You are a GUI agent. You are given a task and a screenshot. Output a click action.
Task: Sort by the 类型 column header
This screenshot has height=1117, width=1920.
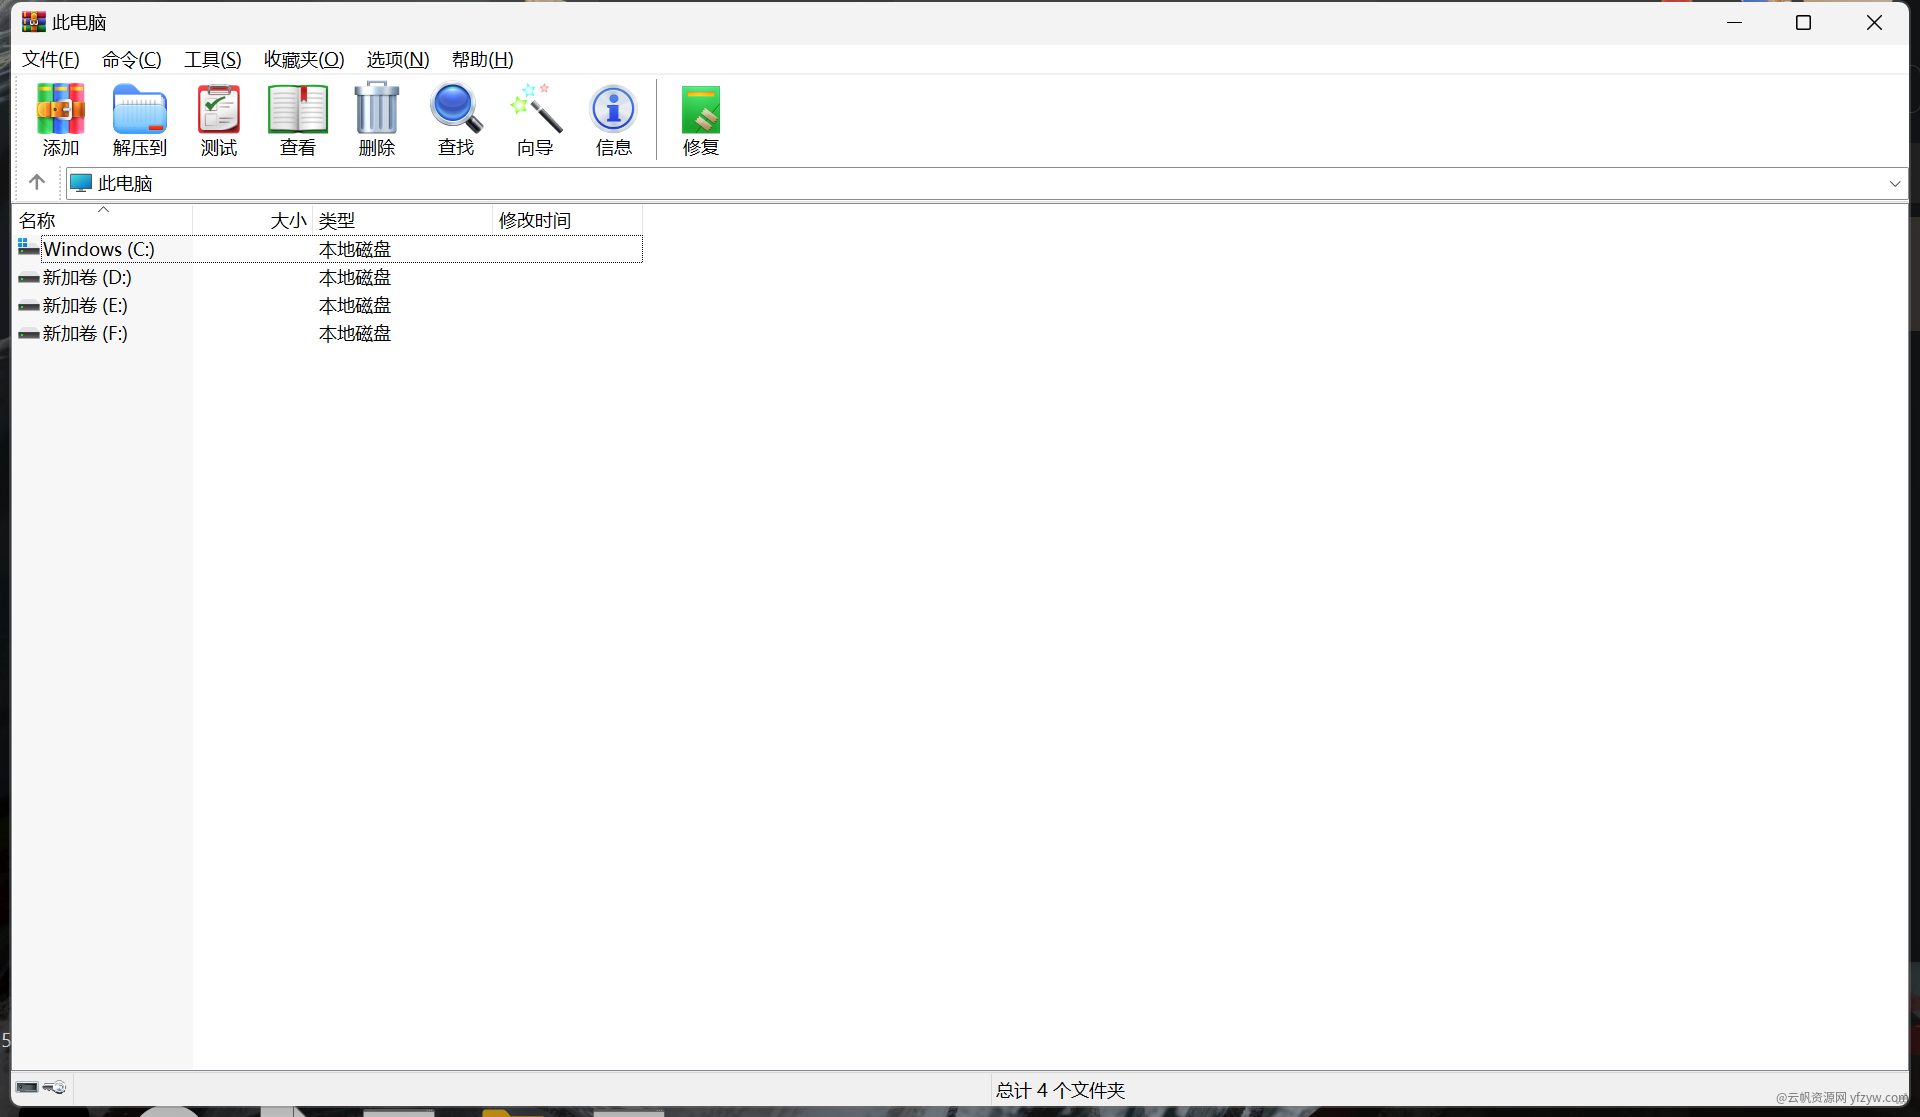403,220
